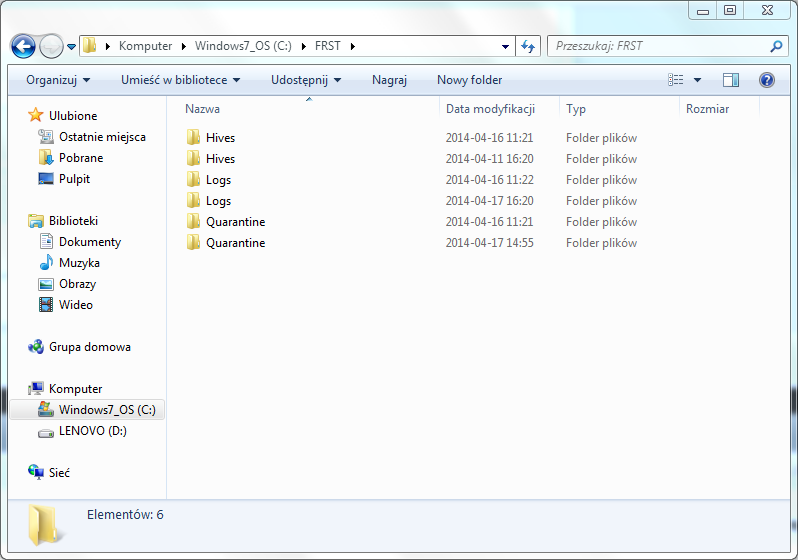Click FRST in the address breadcrumb
The image size is (798, 560).
[328, 46]
